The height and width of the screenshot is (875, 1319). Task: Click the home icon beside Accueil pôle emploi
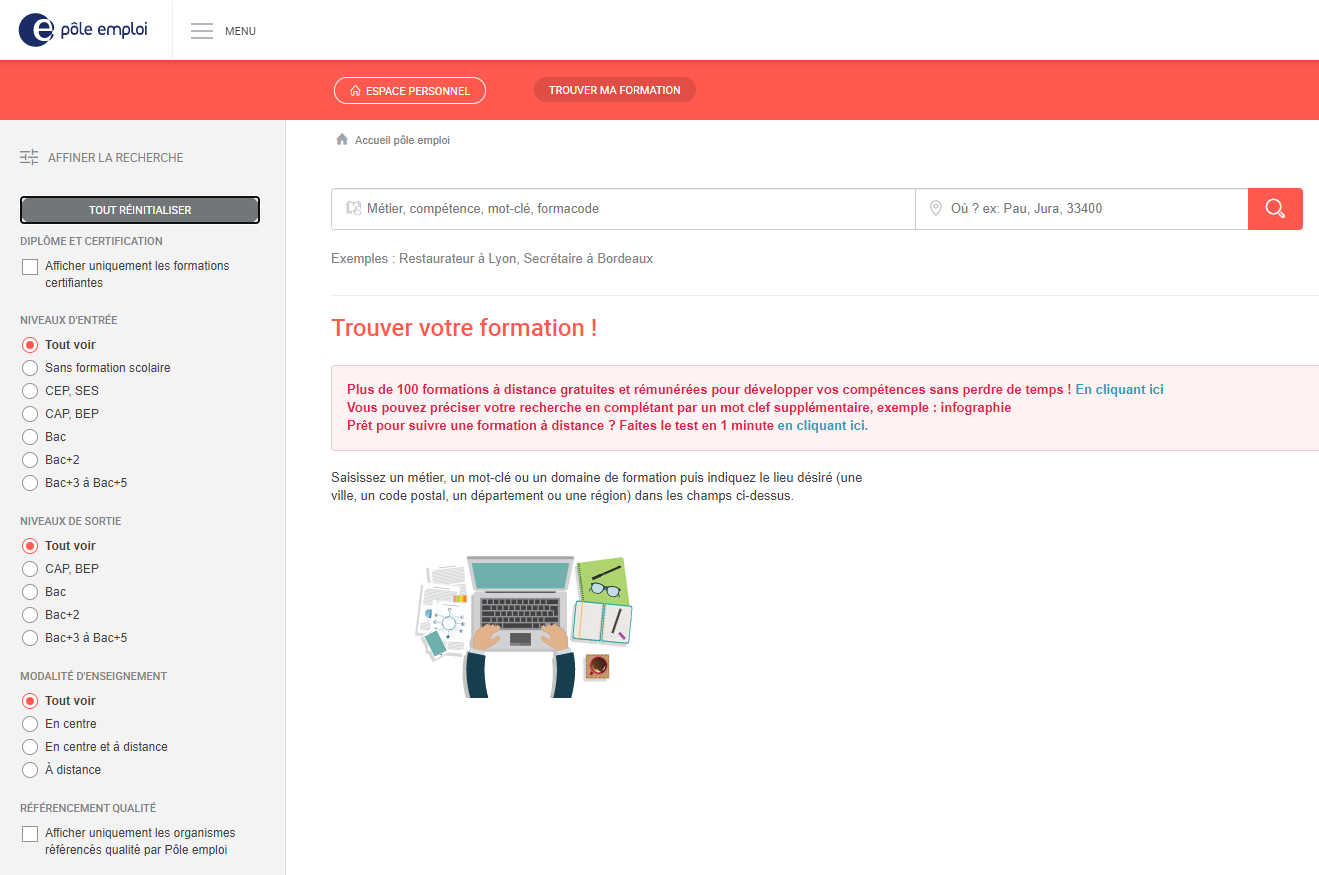342,140
